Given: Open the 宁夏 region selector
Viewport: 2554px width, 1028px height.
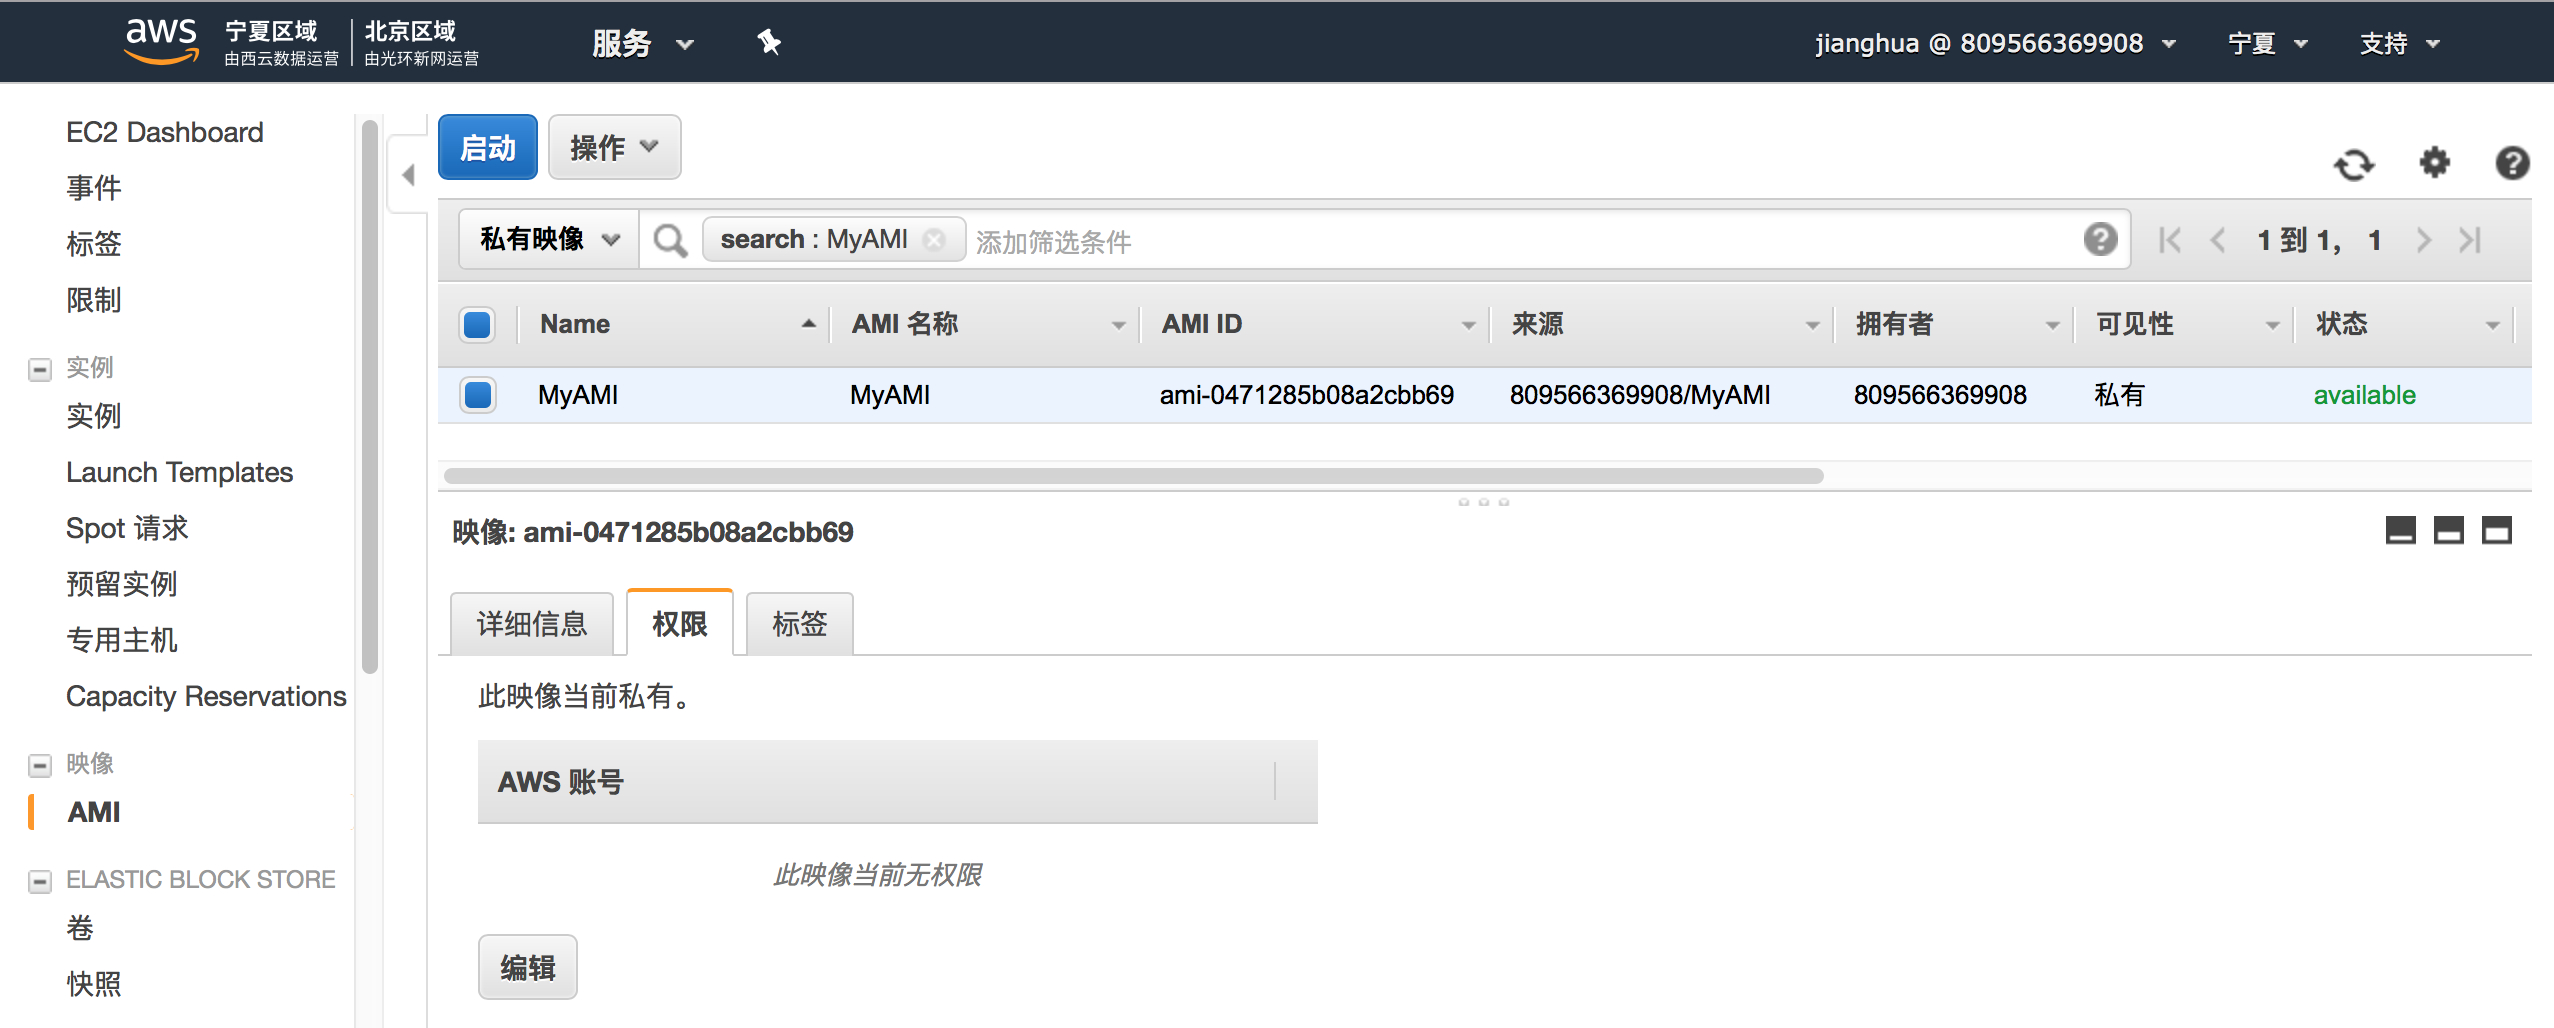Looking at the screenshot, I should (2267, 43).
